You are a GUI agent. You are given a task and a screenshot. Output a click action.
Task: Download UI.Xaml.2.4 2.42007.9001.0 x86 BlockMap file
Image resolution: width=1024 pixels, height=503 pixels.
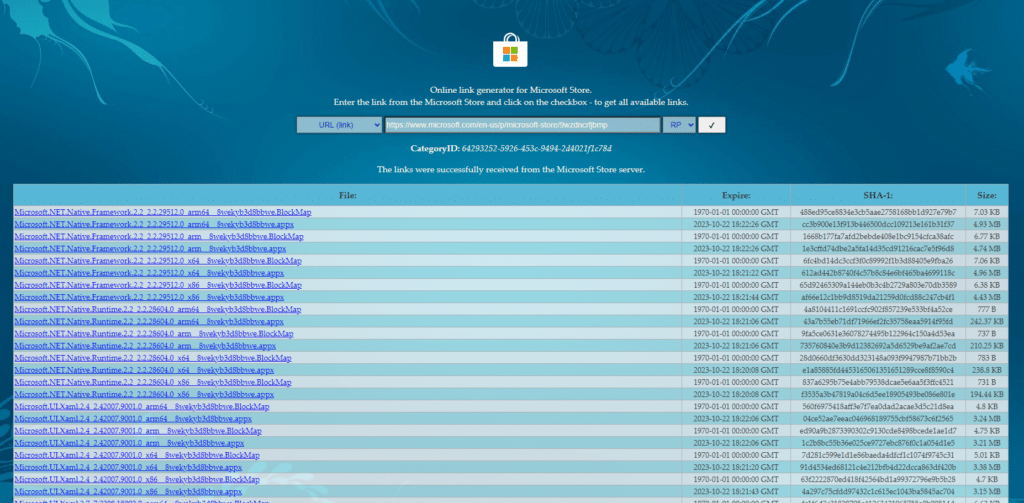[x=137, y=479]
